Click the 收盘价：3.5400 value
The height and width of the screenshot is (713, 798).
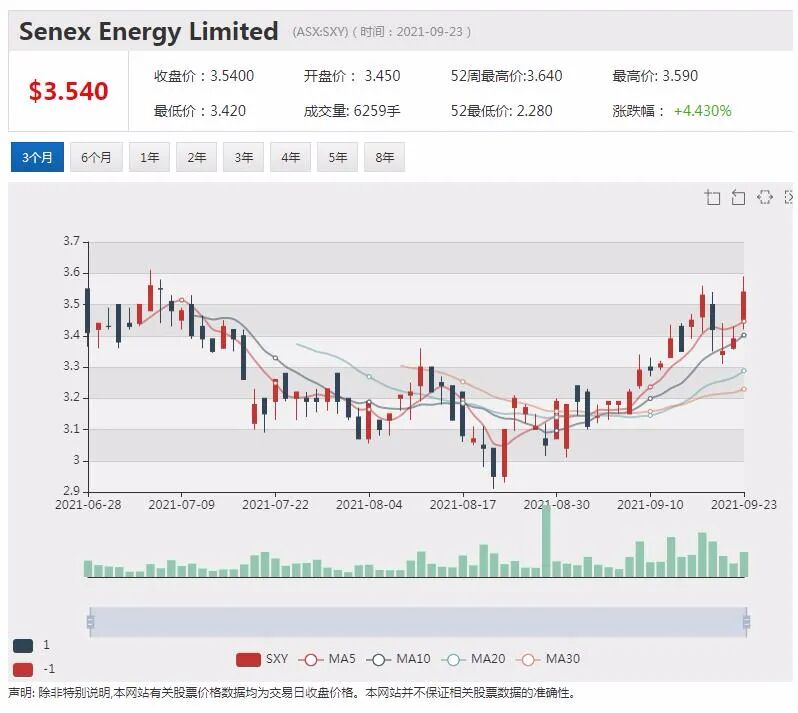click(x=204, y=76)
